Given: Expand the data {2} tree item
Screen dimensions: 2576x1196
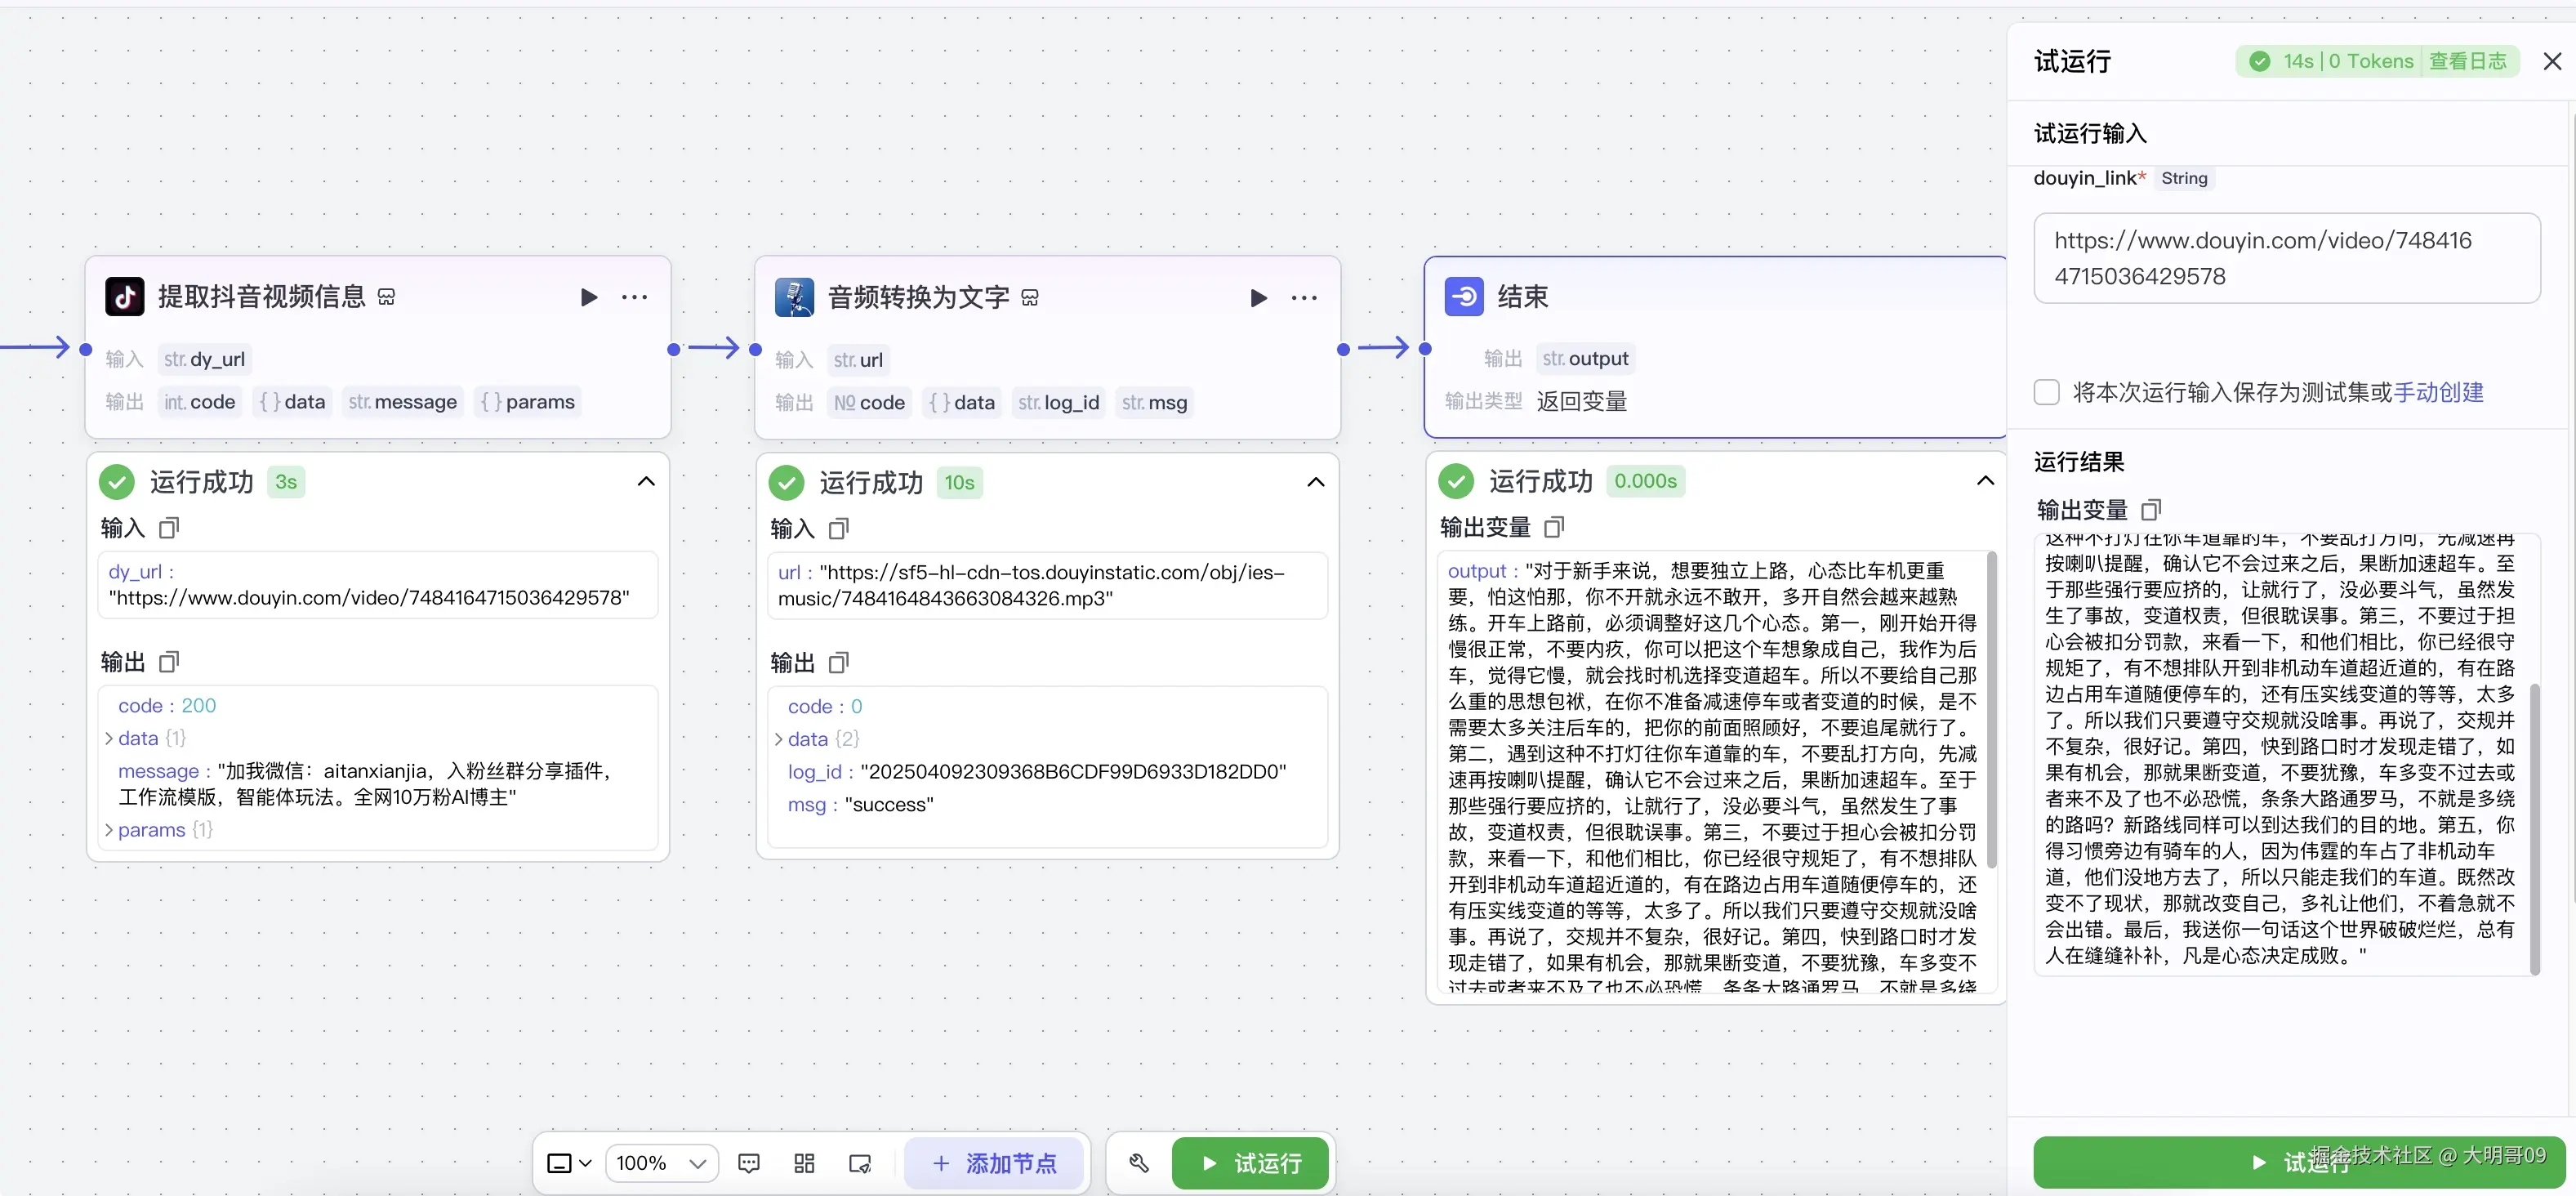Looking at the screenshot, I should click(779, 739).
